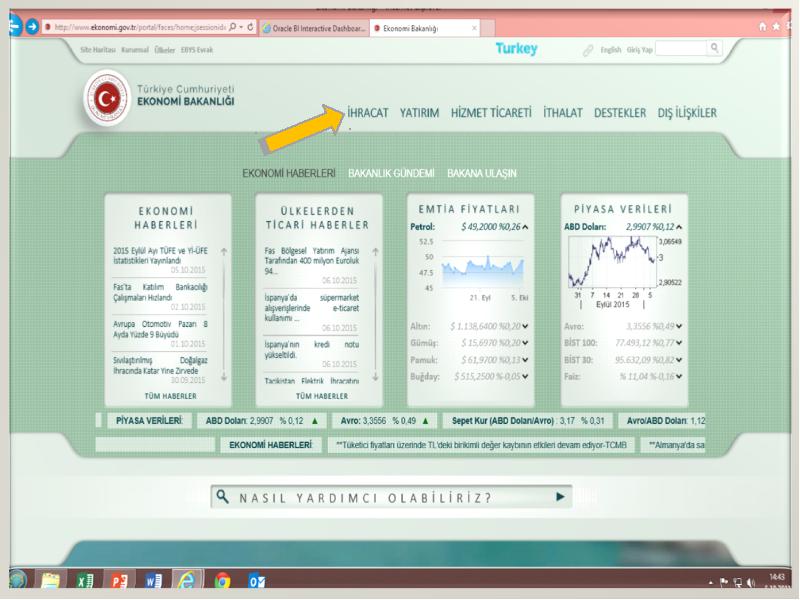Expand the Pamuk price row
800x600 pixels.
[x=526, y=360]
